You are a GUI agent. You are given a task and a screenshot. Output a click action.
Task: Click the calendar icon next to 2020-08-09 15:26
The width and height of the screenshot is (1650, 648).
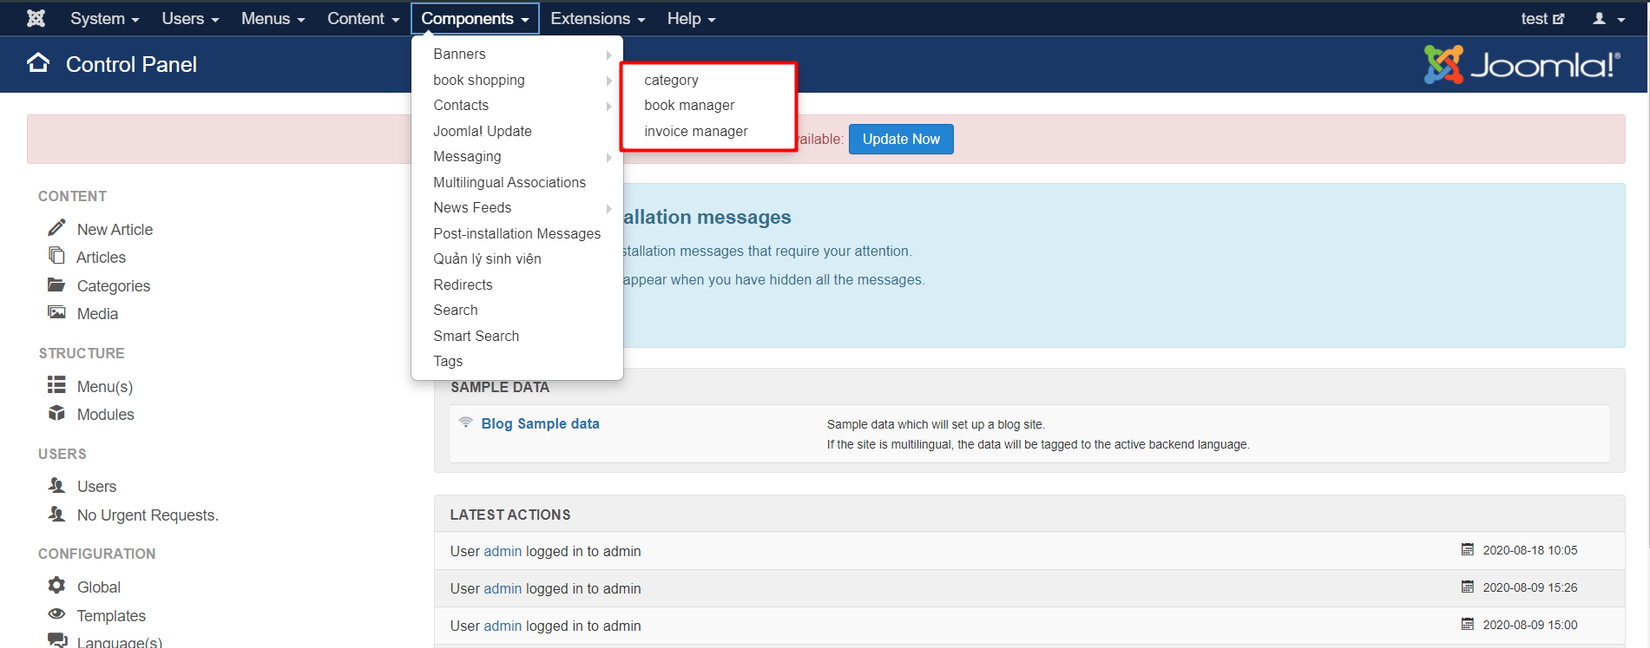[x=1467, y=587]
